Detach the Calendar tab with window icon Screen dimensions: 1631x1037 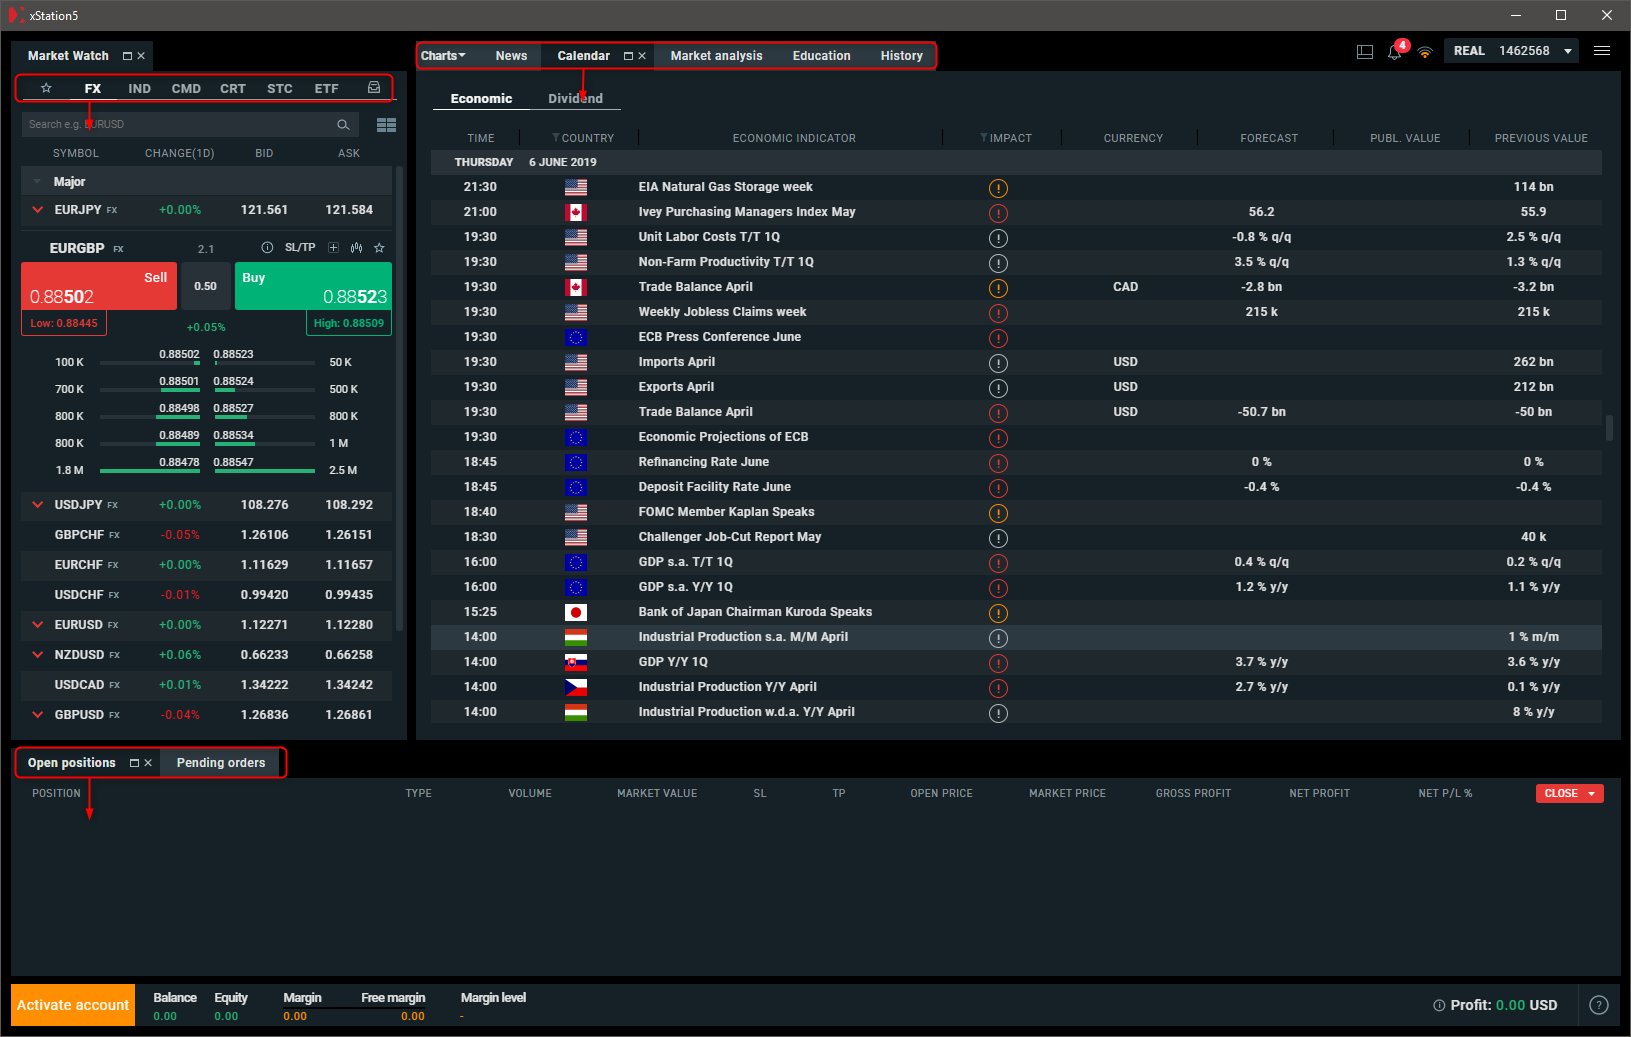[628, 56]
